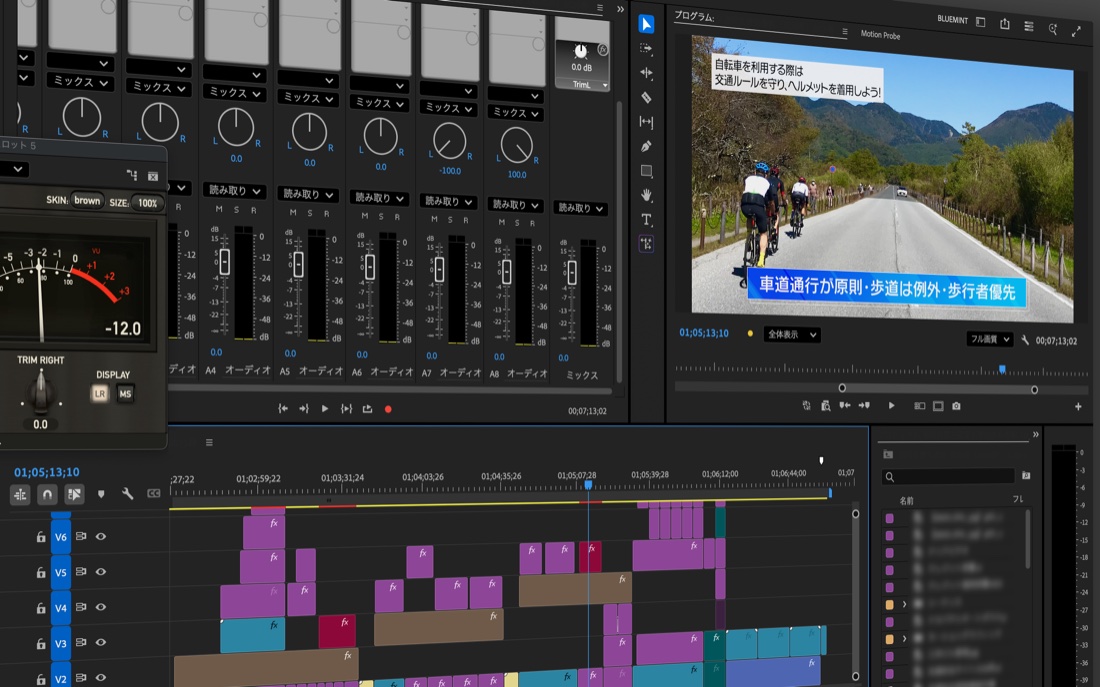This screenshot has height=687, width=1100.
Task: Click the closed captions CC icon in timeline
Action: pyautogui.click(x=154, y=494)
